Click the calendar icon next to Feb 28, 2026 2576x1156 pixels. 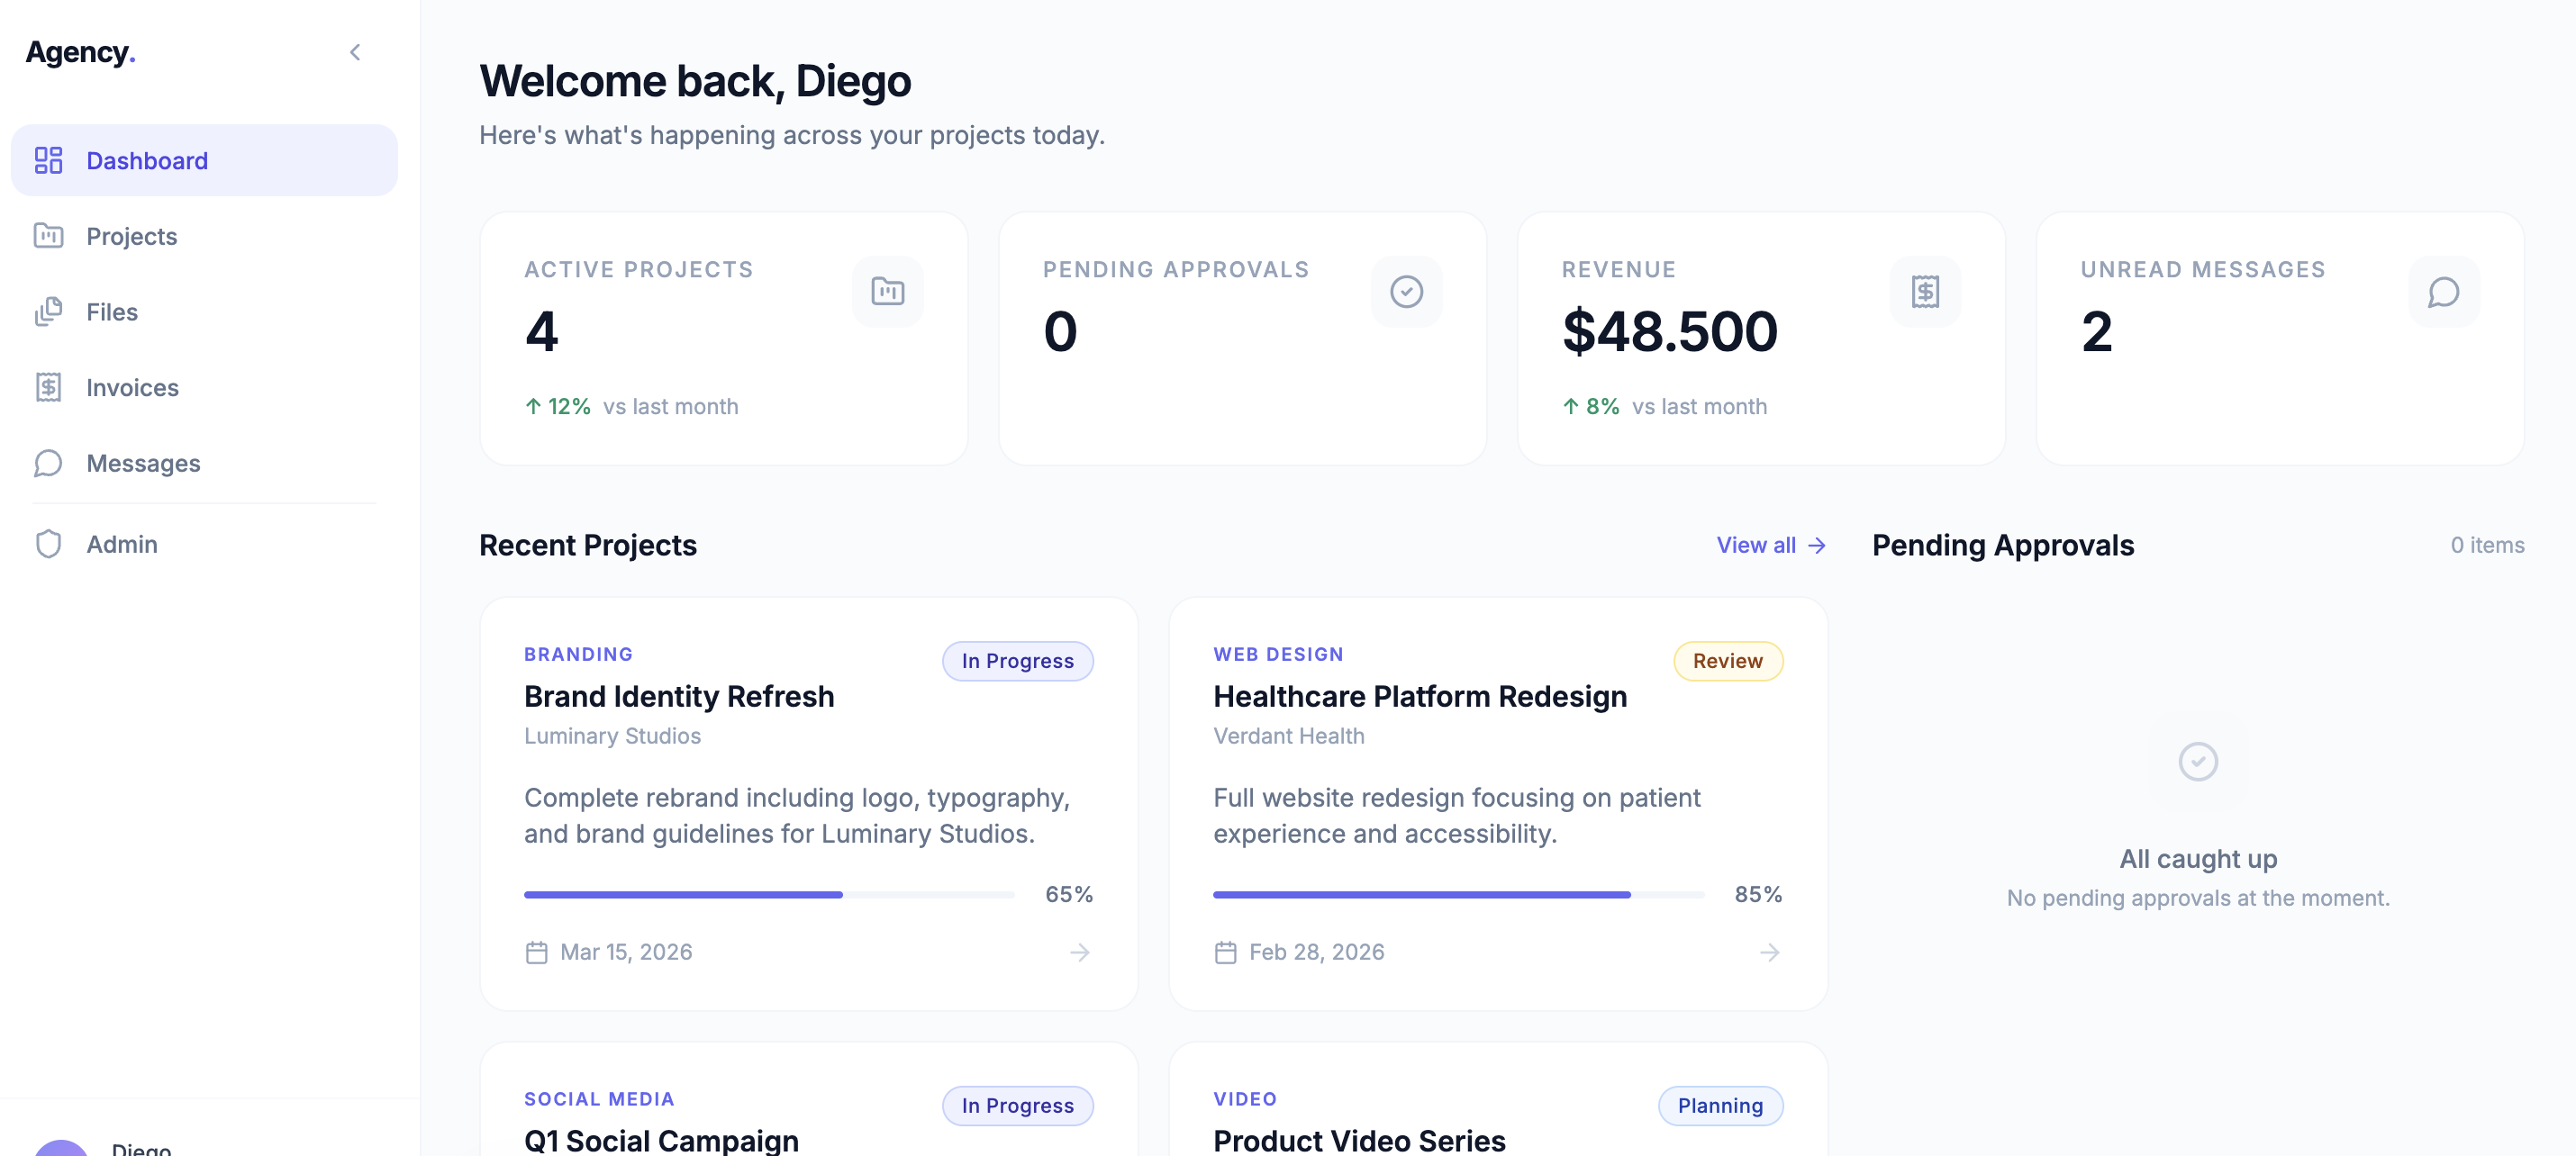tap(1226, 952)
